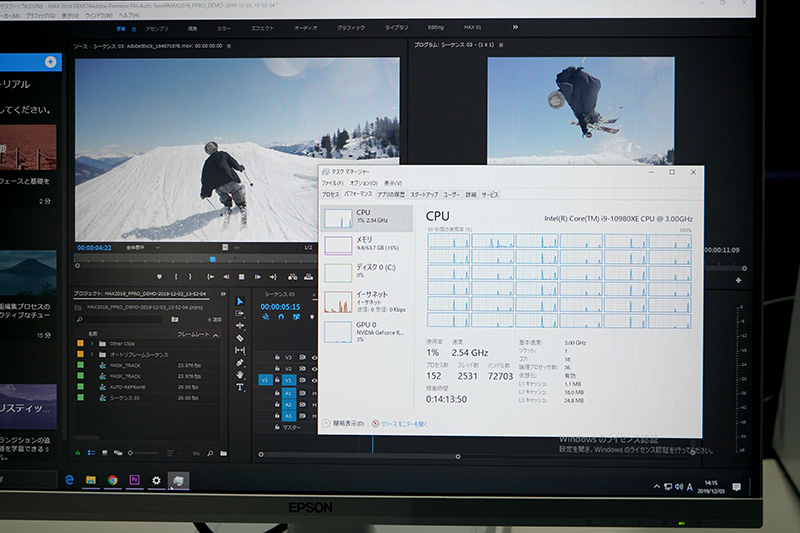The width and height of the screenshot is (800, 533).
Task: Click find icon in Project panel footer
Action: [x=210, y=453]
